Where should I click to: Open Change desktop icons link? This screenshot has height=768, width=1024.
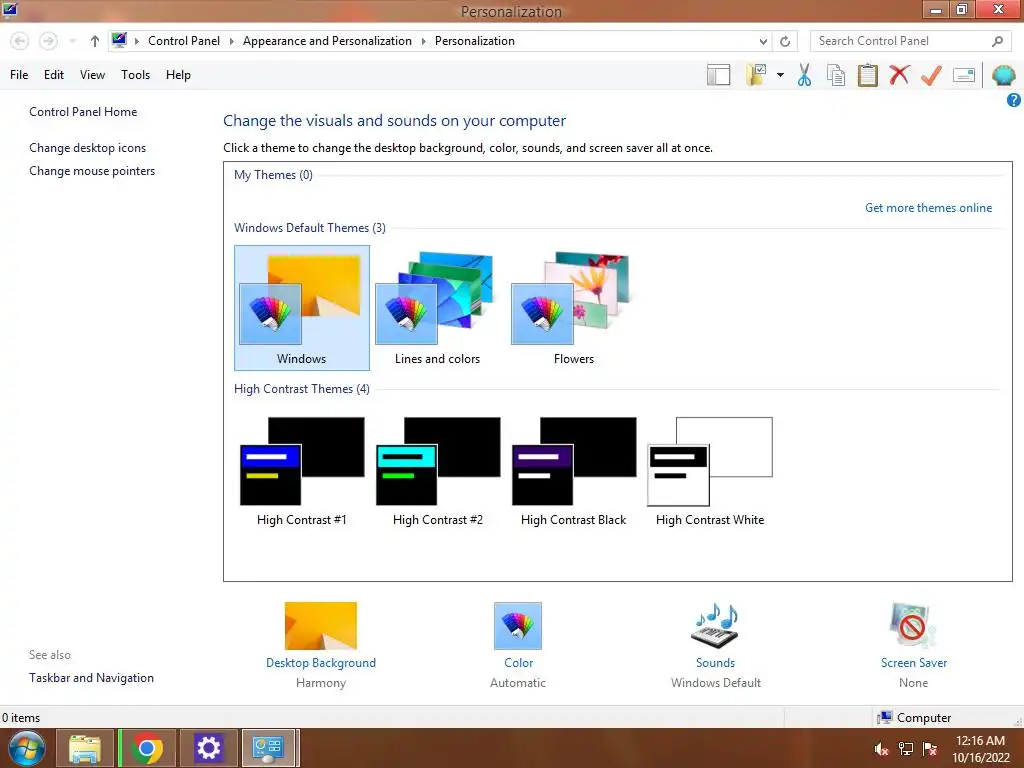tap(88, 148)
